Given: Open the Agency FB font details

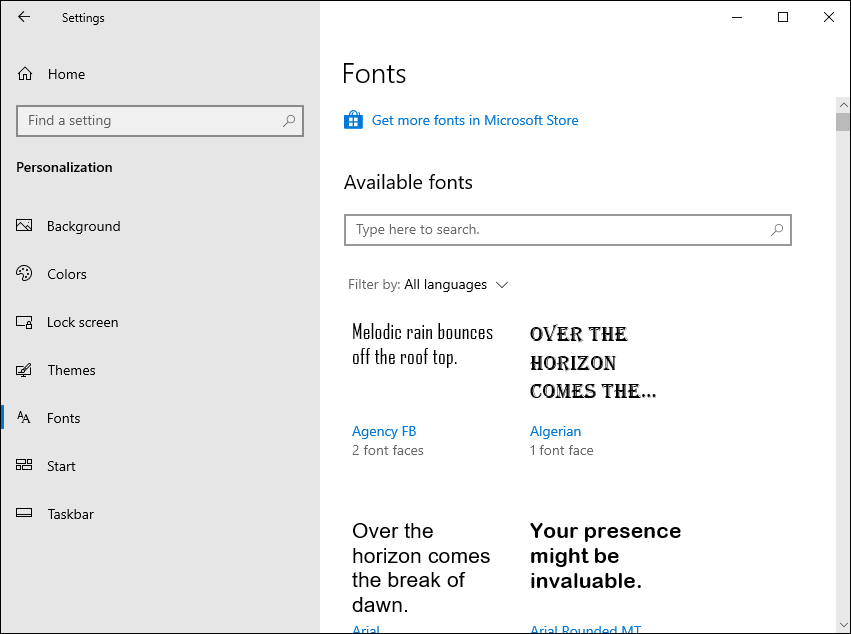Looking at the screenshot, I should 384,431.
